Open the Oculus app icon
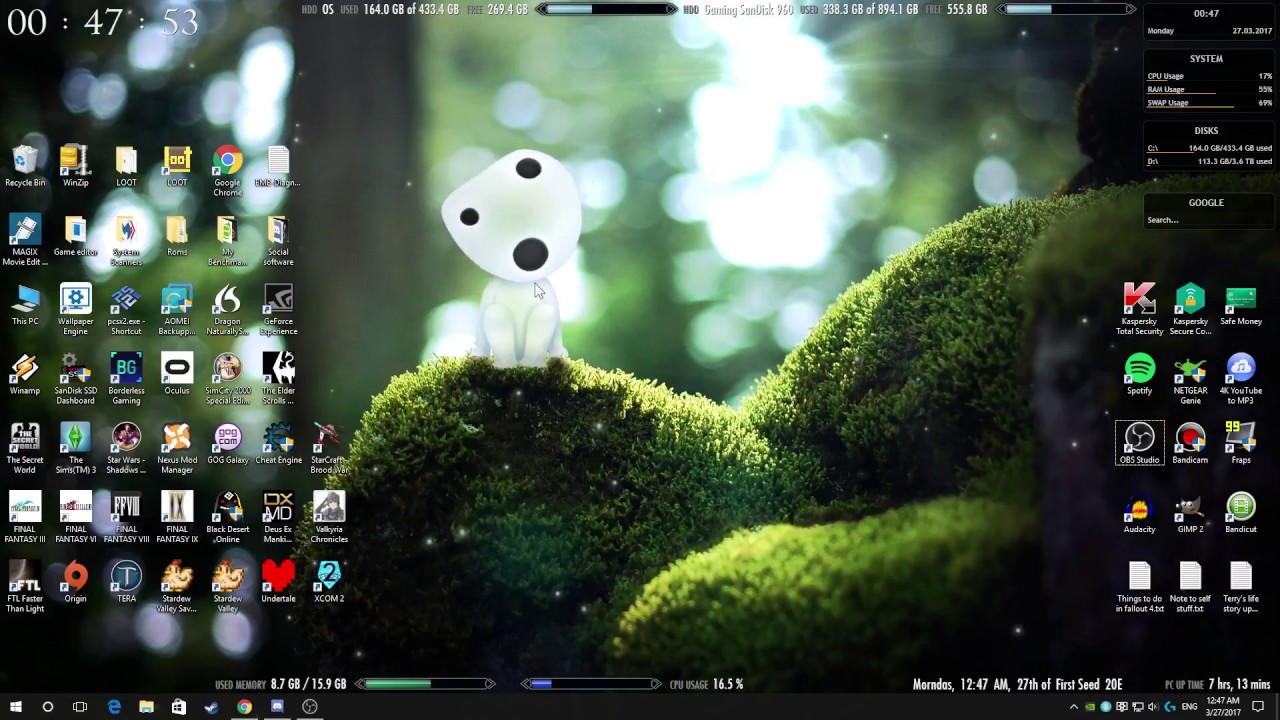The height and width of the screenshot is (720, 1280). click(x=177, y=374)
